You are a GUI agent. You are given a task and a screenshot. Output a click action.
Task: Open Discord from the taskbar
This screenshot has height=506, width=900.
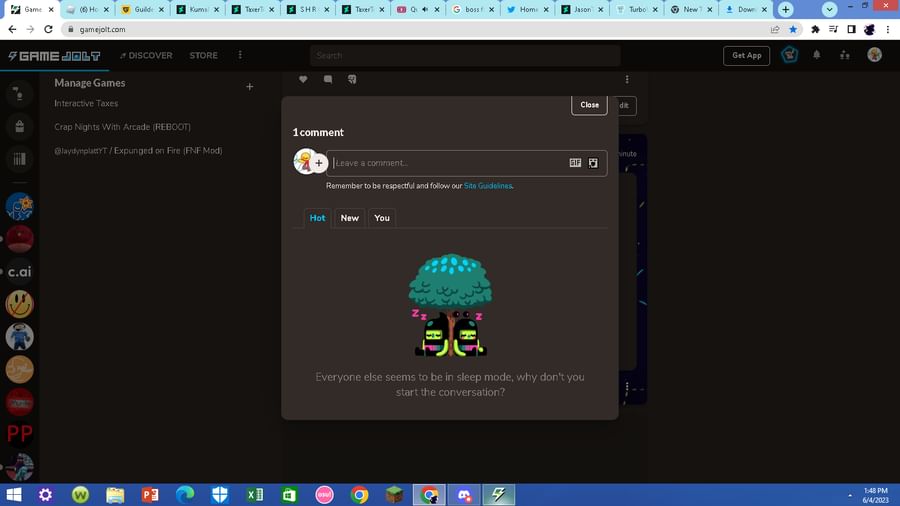click(464, 495)
